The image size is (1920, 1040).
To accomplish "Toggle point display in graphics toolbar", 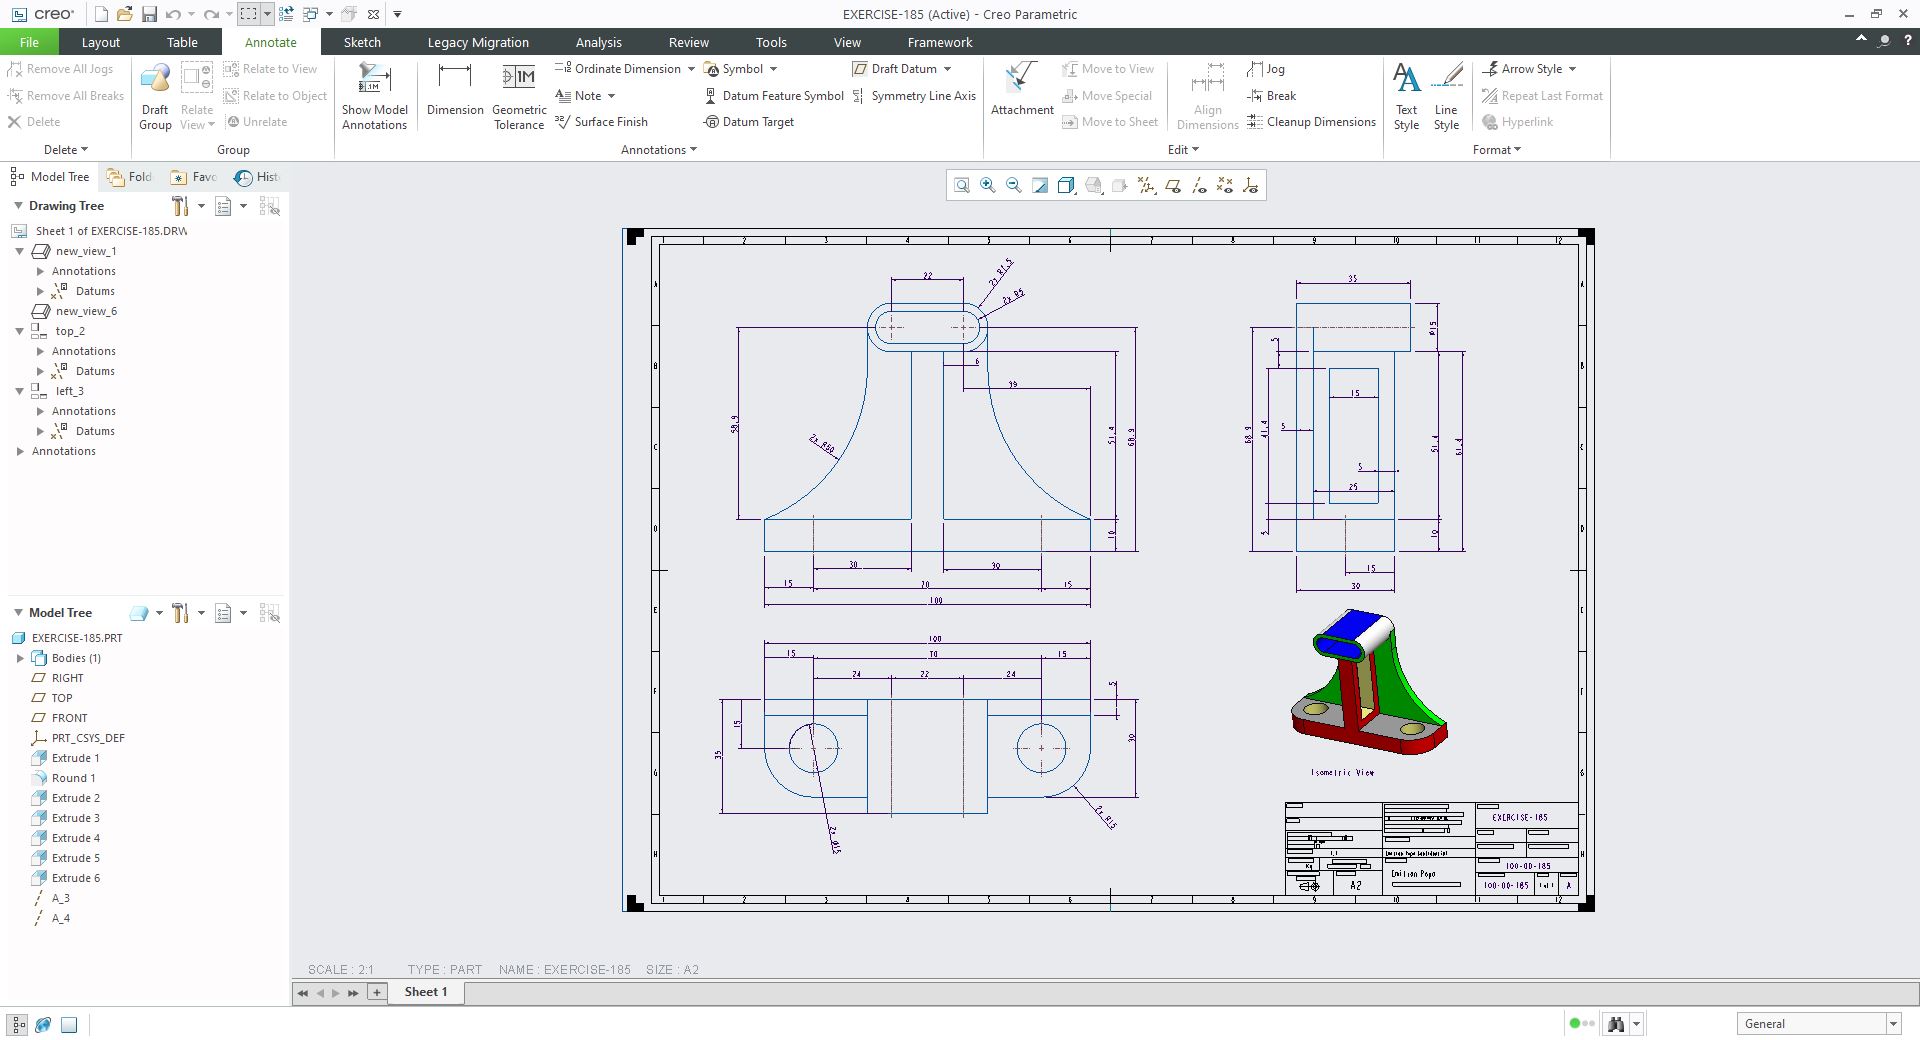I will [x=1225, y=186].
